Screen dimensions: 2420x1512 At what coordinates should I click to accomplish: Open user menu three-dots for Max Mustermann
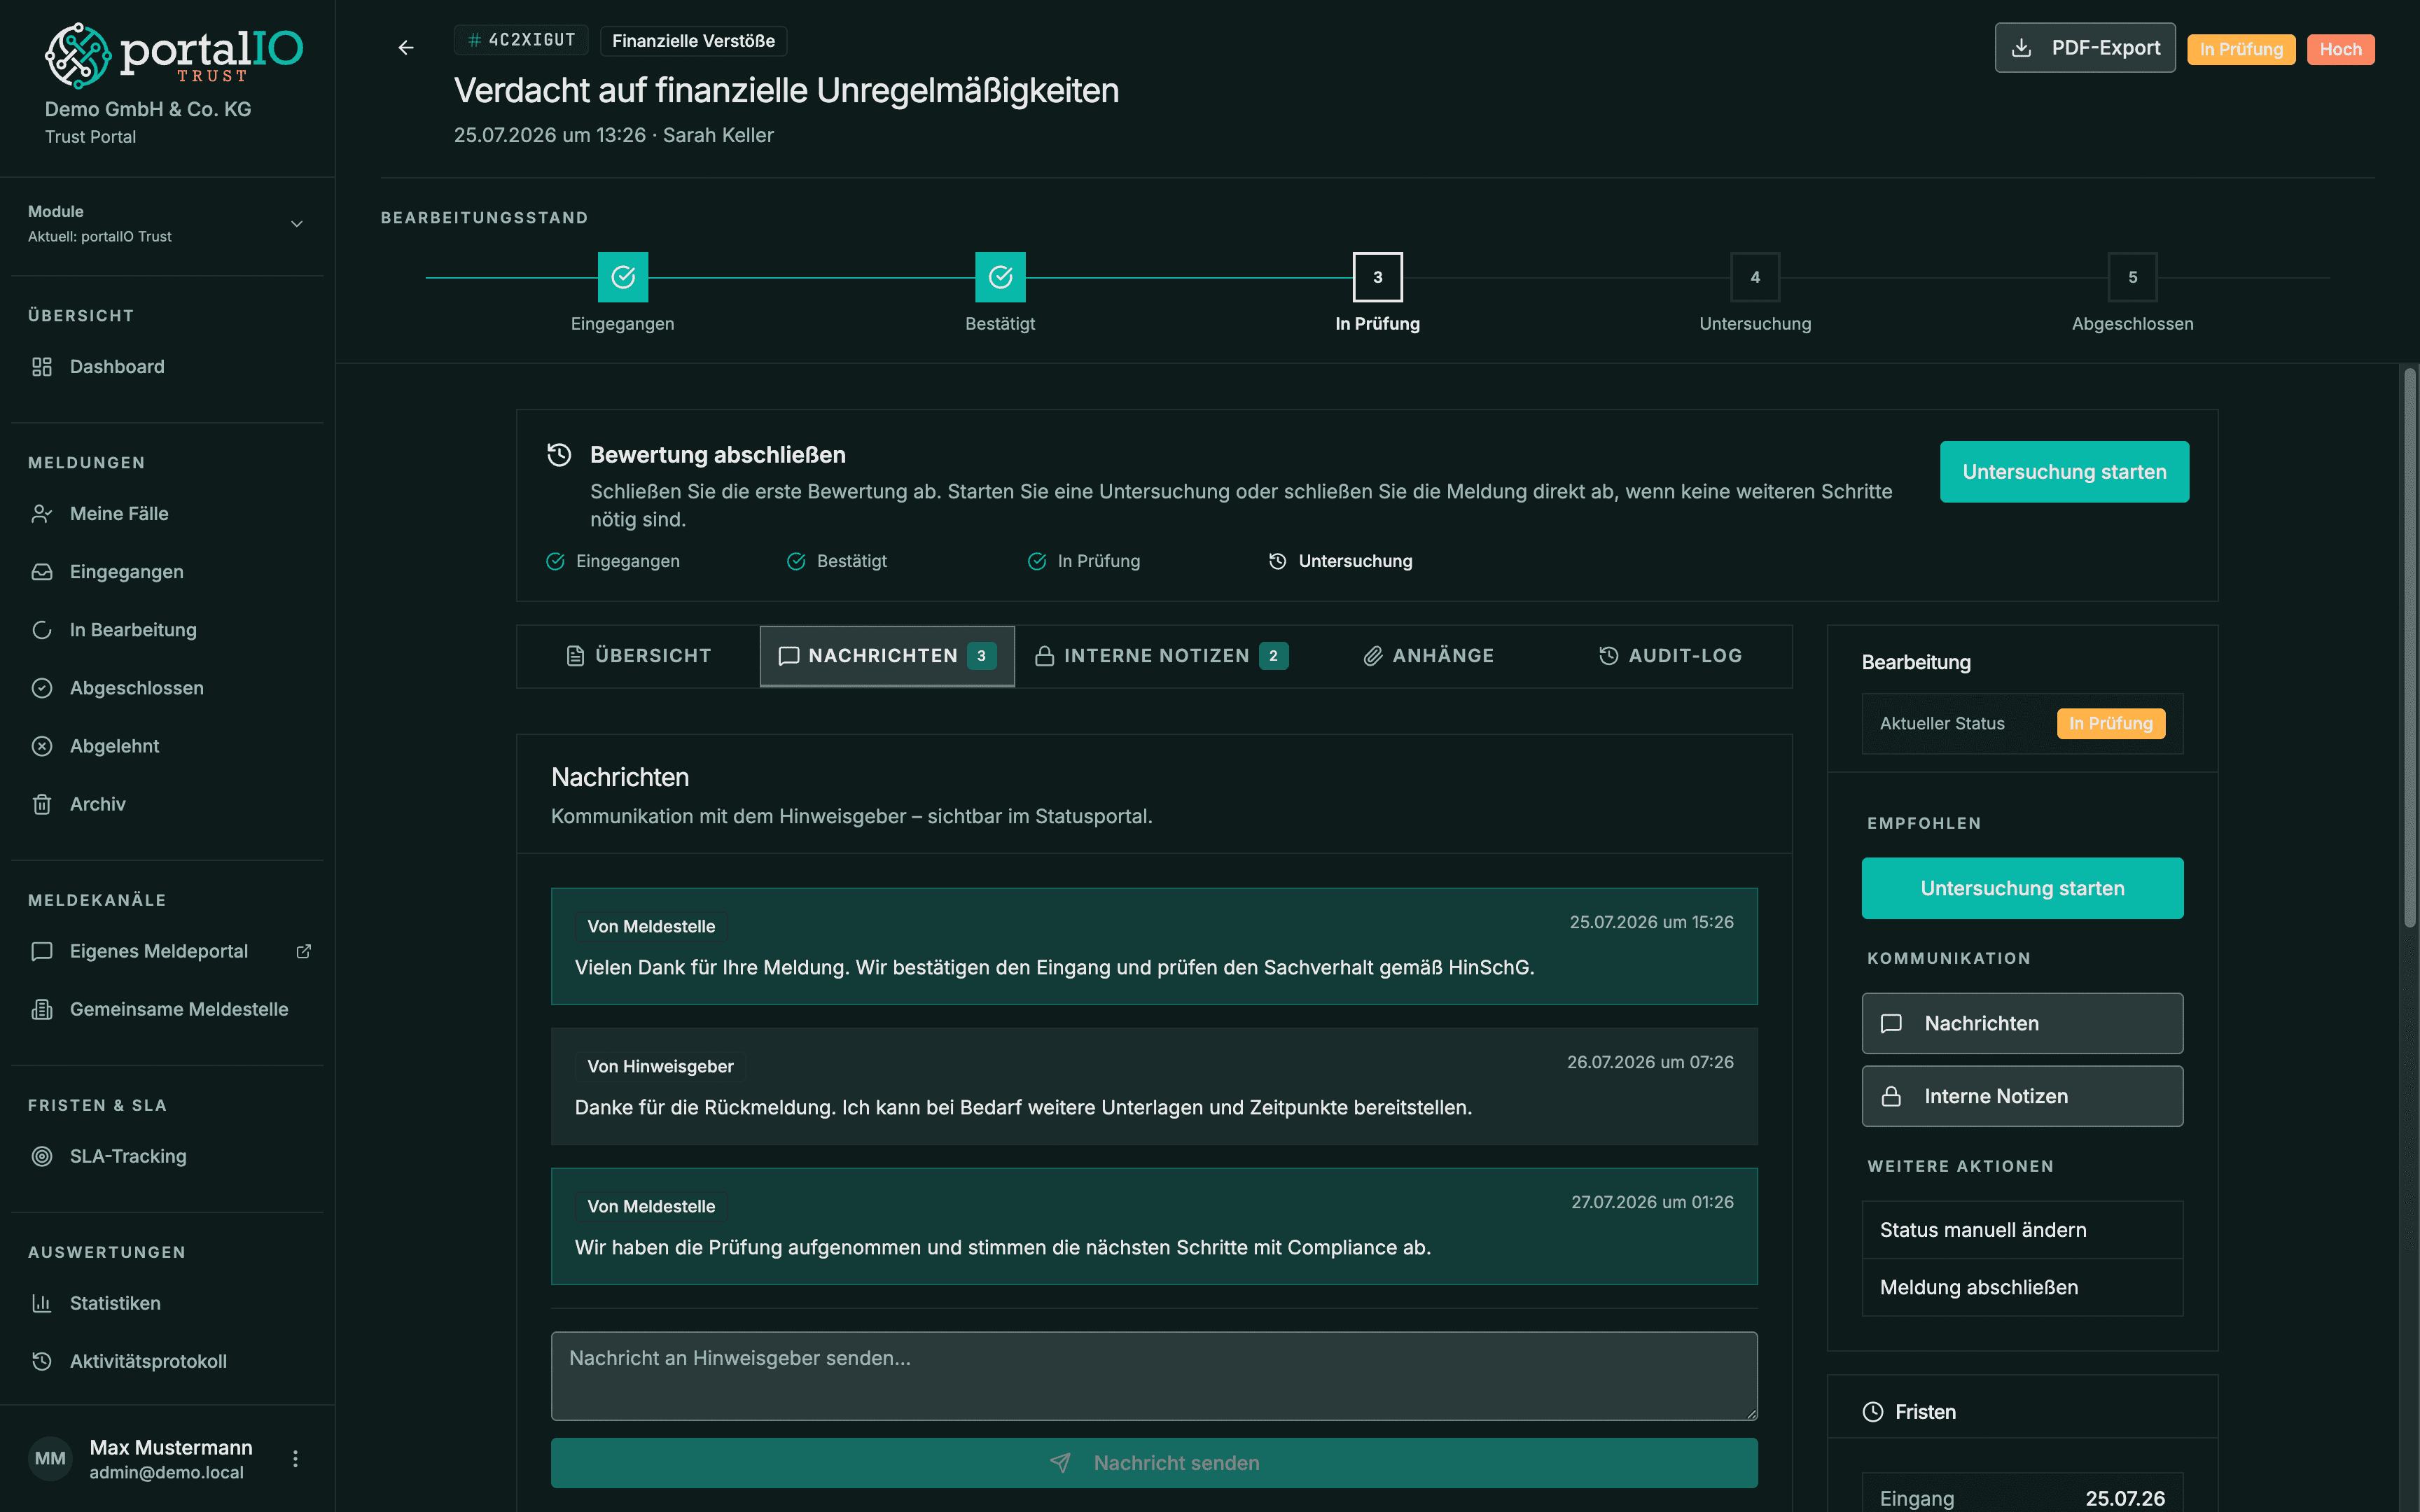pyautogui.click(x=295, y=1459)
